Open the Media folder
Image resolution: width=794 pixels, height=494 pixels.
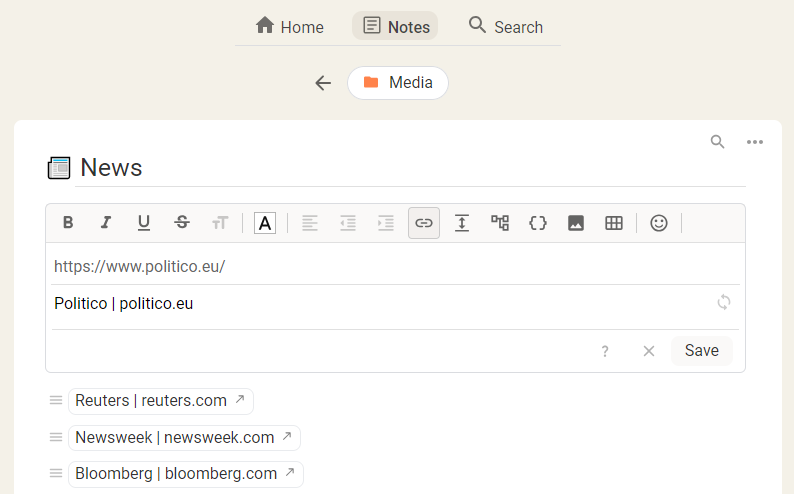(398, 83)
